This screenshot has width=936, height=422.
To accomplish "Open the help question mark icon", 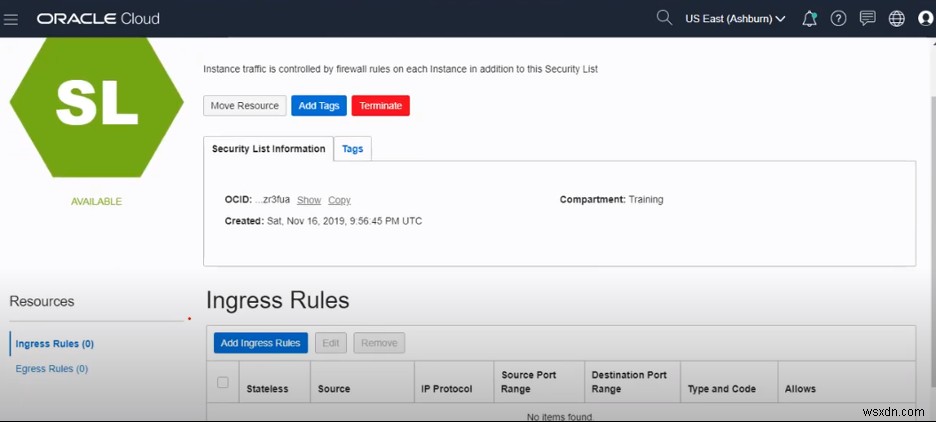I will coord(838,19).
